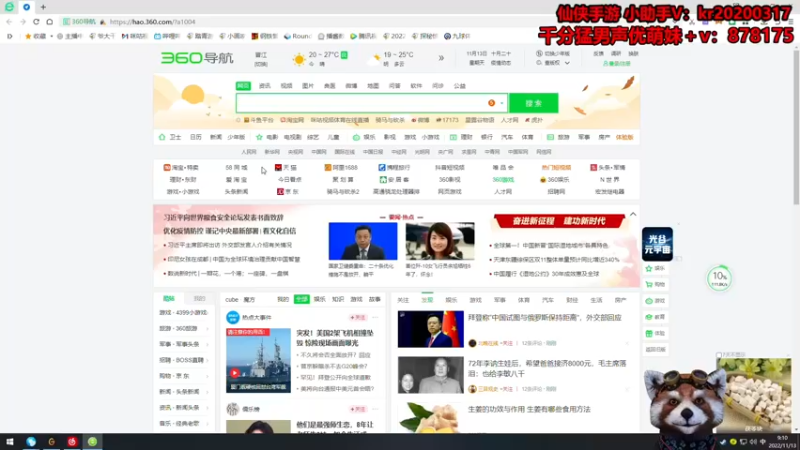
Task: Open the 收藏 star bookmarks icon
Action: point(28,36)
